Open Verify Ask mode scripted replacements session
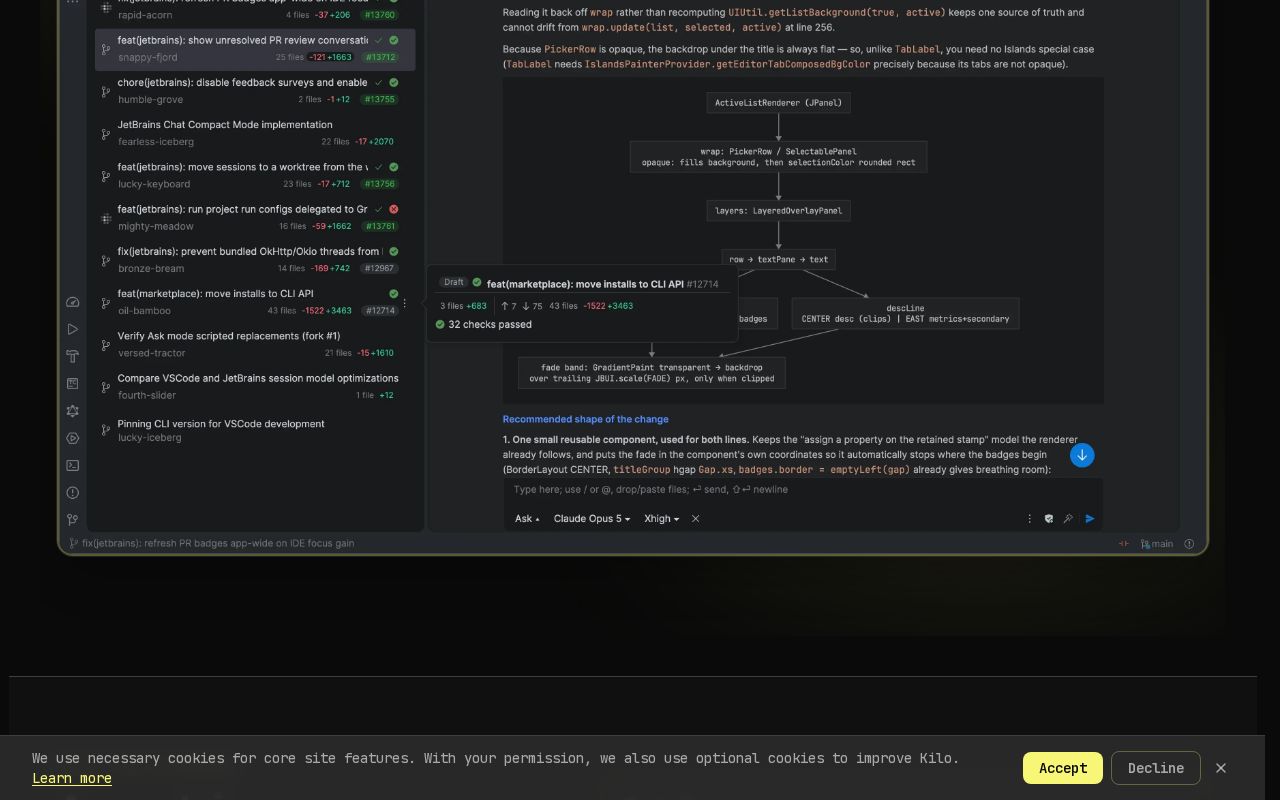1280x800 pixels. pos(255,344)
